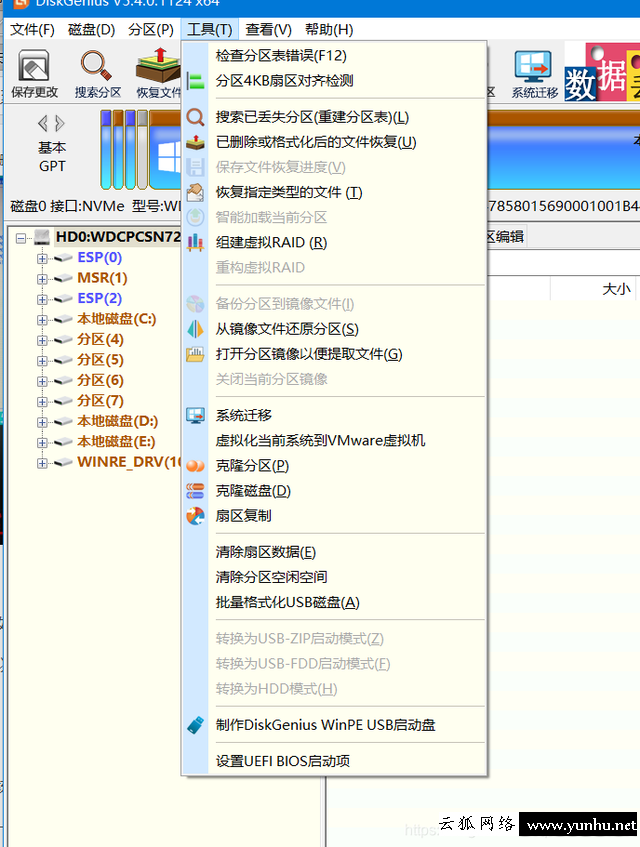The height and width of the screenshot is (847, 640).
Task: Click the previous disk arrow
Action: (43, 124)
